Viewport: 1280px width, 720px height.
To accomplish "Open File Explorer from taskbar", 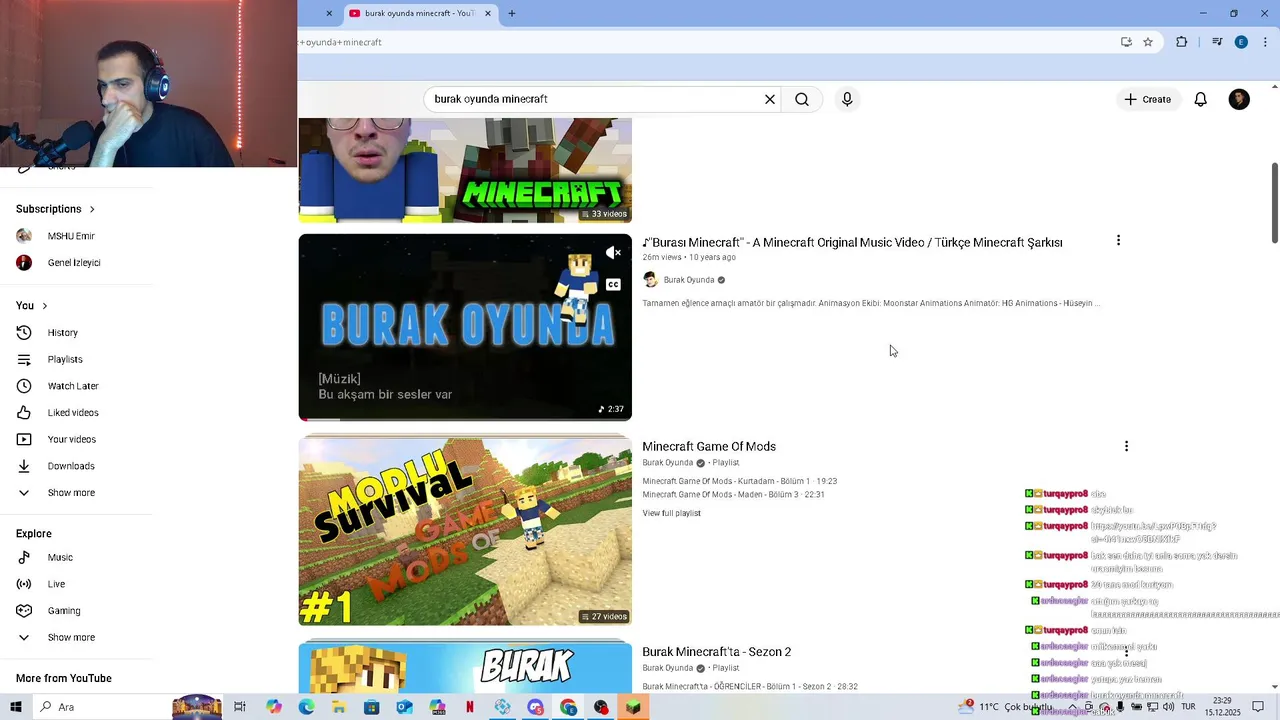I will click(x=339, y=707).
